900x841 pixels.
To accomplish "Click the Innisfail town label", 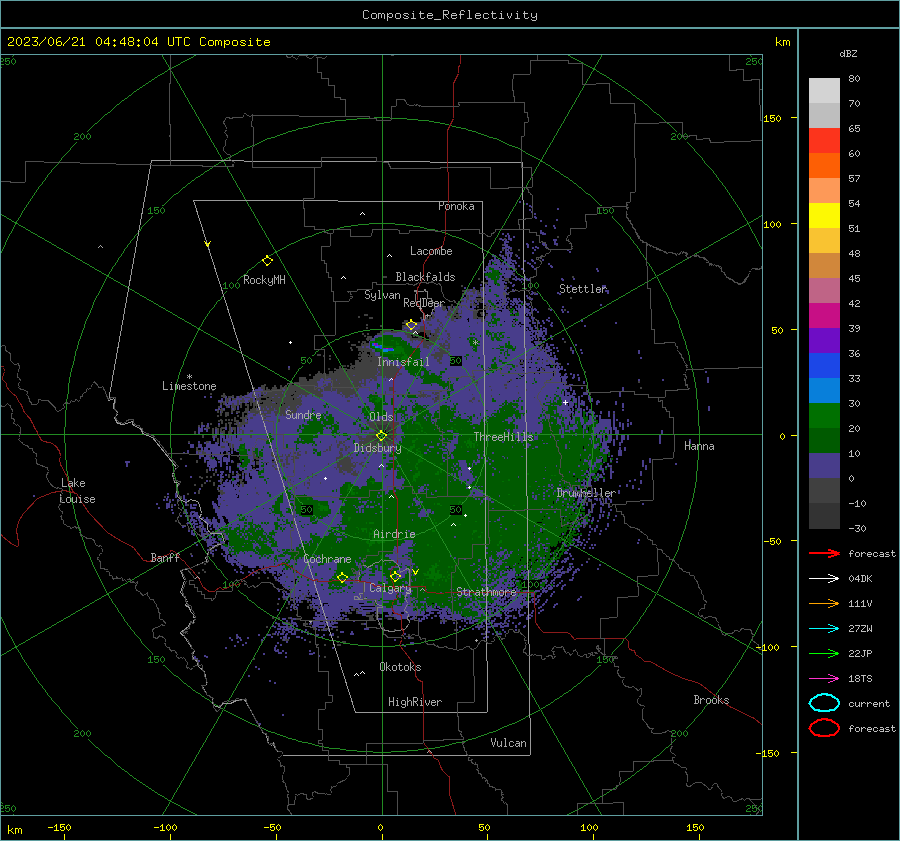I will 403,362.
